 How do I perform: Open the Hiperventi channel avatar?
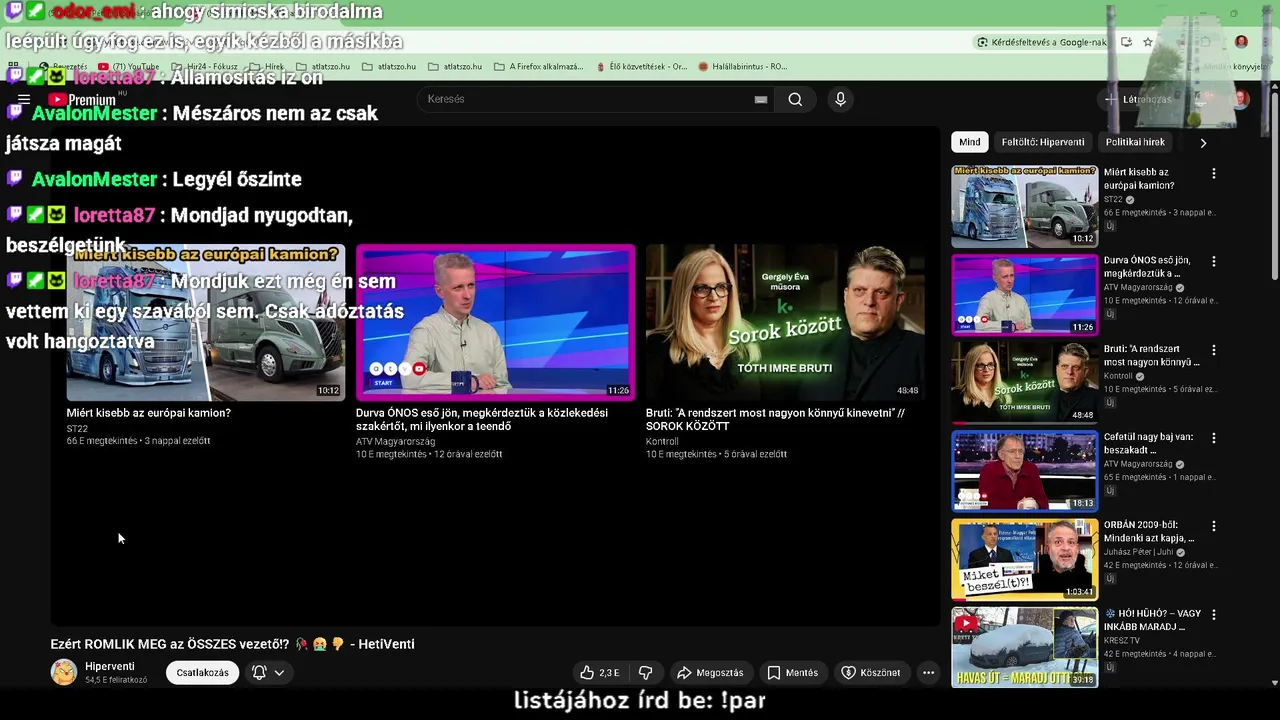pos(64,672)
